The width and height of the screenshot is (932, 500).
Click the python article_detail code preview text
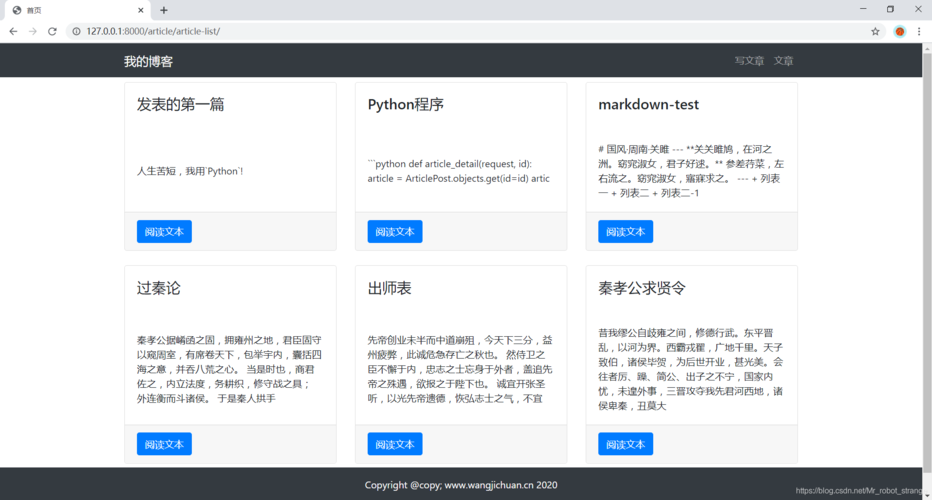pos(459,171)
